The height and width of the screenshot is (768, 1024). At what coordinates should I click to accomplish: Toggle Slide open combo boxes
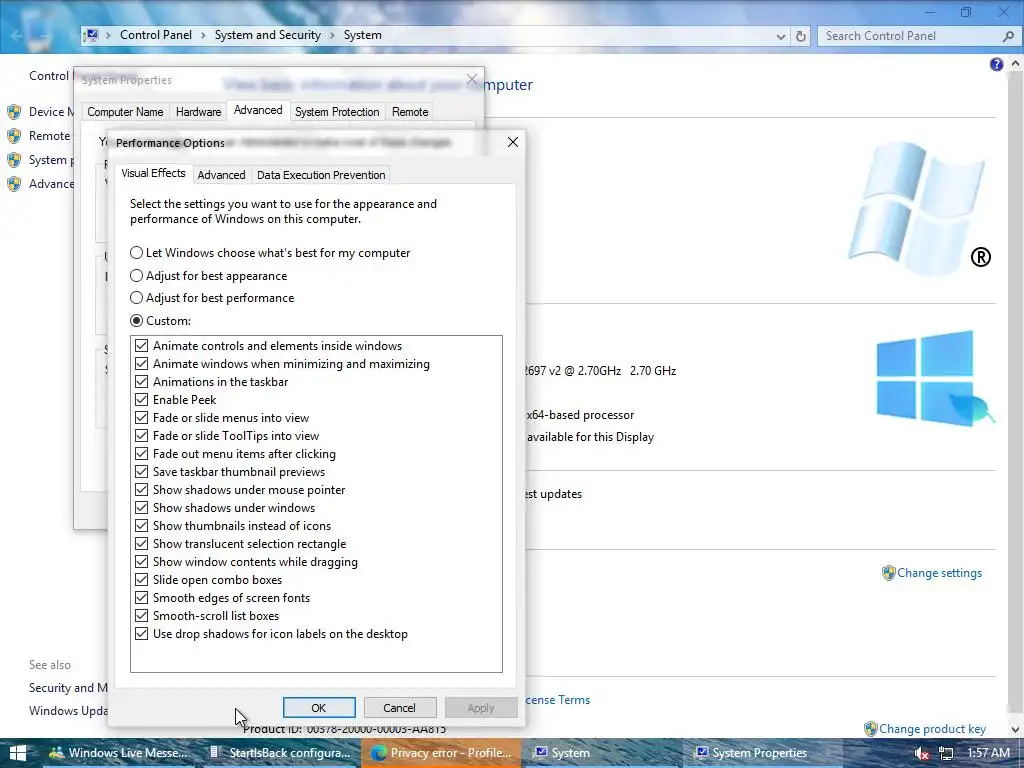click(141, 579)
